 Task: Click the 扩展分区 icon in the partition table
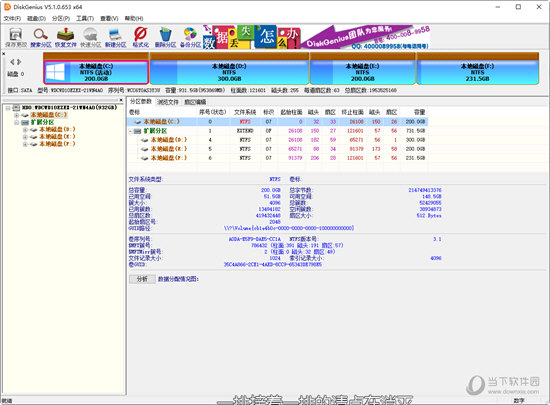[x=138, y=131]
